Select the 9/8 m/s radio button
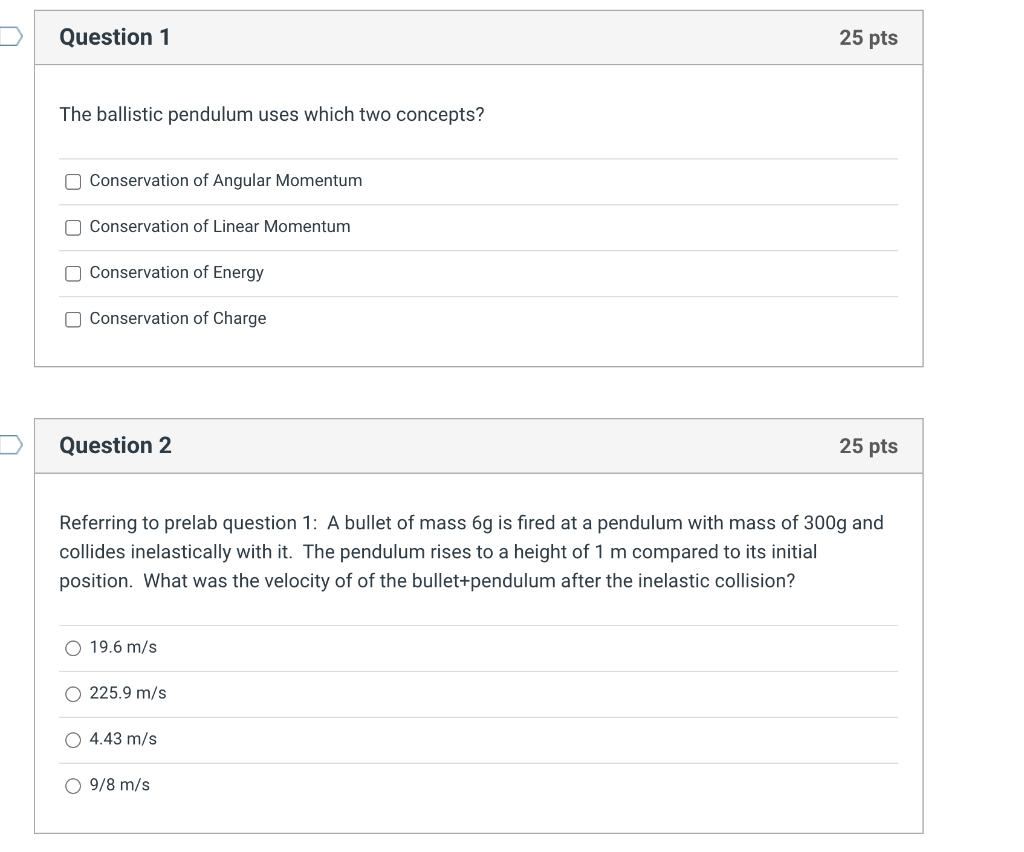The width and height of the screenshot is (1024, 852). (73, 786)
